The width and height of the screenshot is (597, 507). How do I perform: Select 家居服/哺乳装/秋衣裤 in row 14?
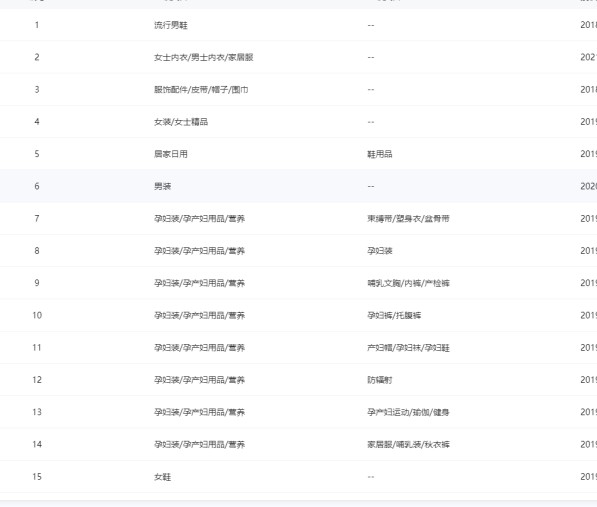point(408,445)
